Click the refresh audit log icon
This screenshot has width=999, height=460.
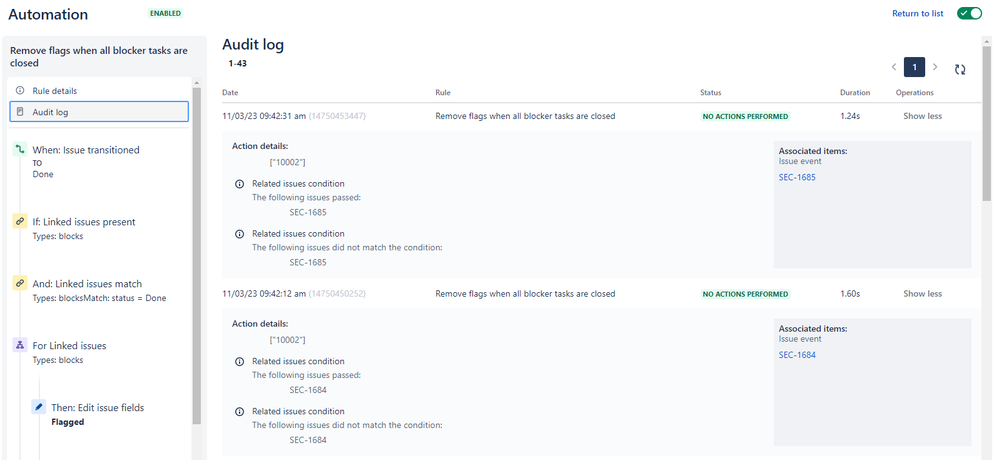959,70
